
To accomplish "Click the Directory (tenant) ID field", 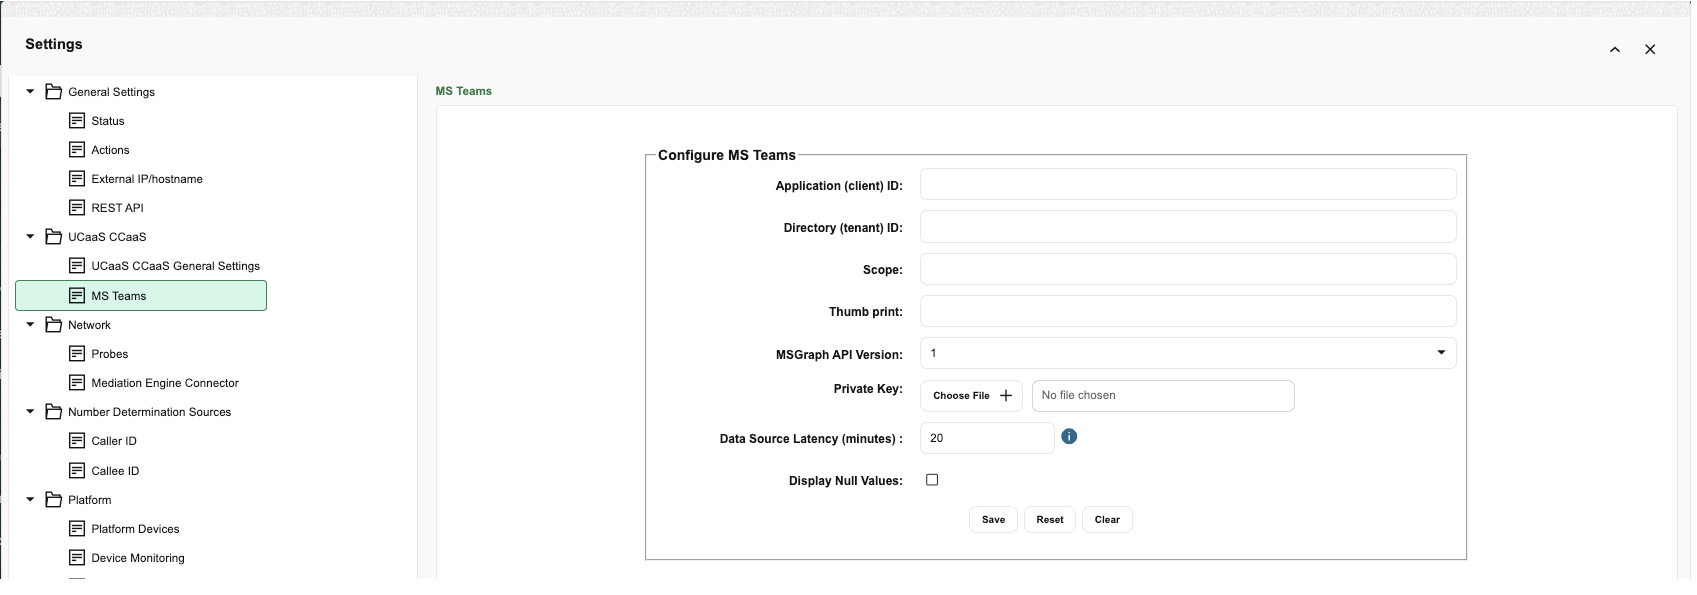I will pyautogui.click(x=1188, y=226).
